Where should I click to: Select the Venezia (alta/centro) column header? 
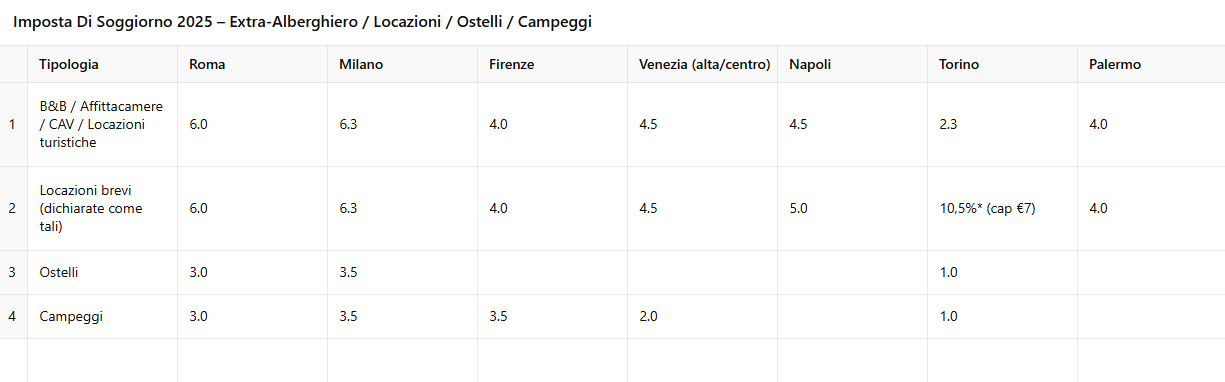tap(702, 64)
